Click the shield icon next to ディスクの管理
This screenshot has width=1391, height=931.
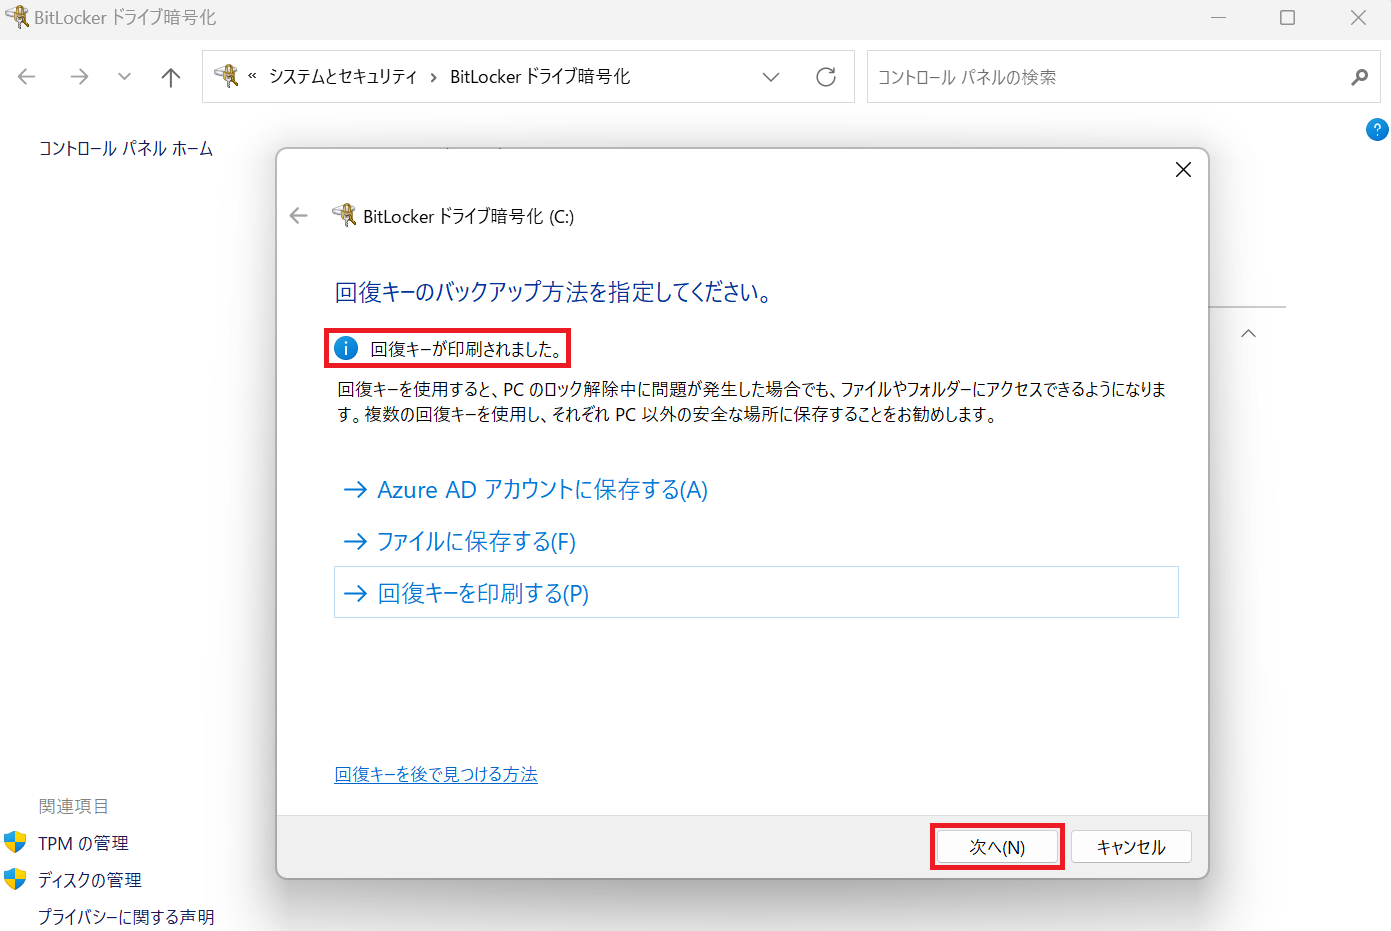pos(15,879)
